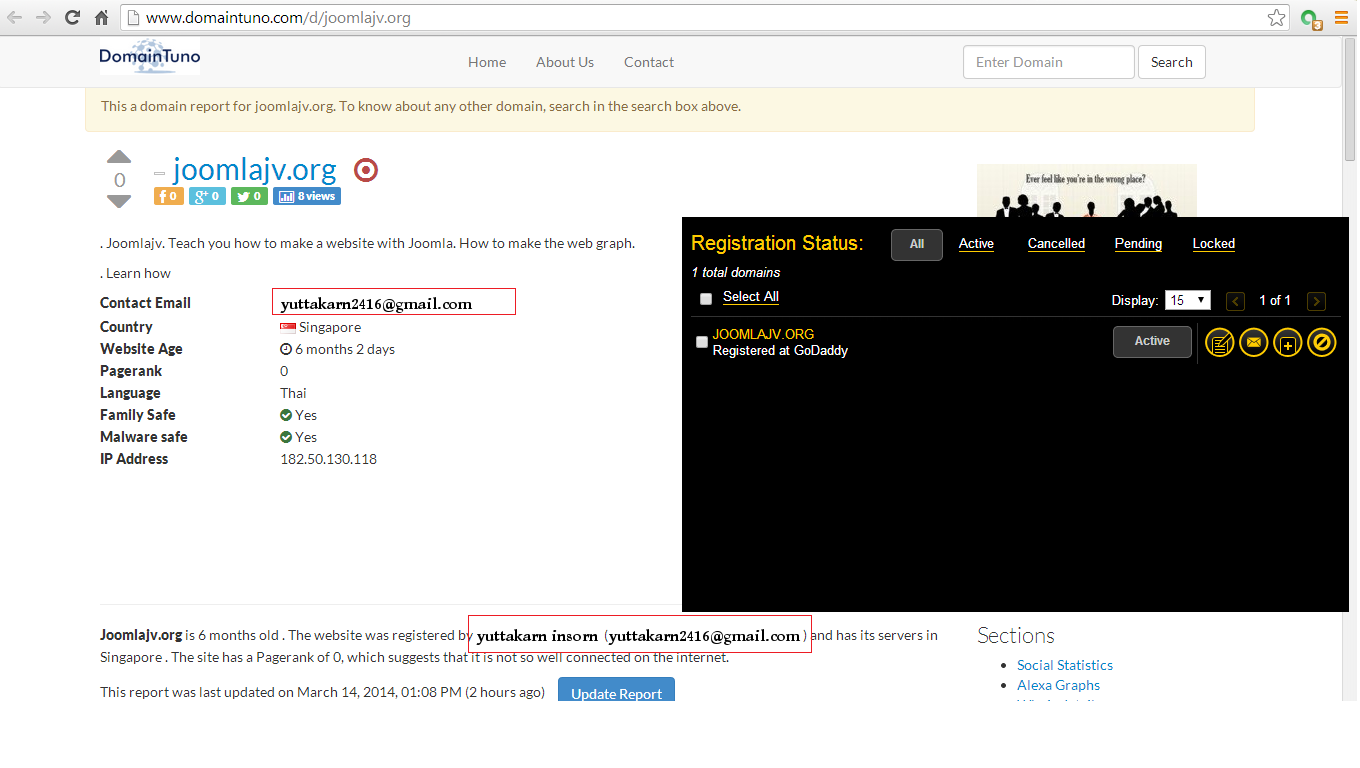The width and height of the screenshot is (1360, 768).
Task: Open the Social Statistics section link
Action: click(1065, 665)
